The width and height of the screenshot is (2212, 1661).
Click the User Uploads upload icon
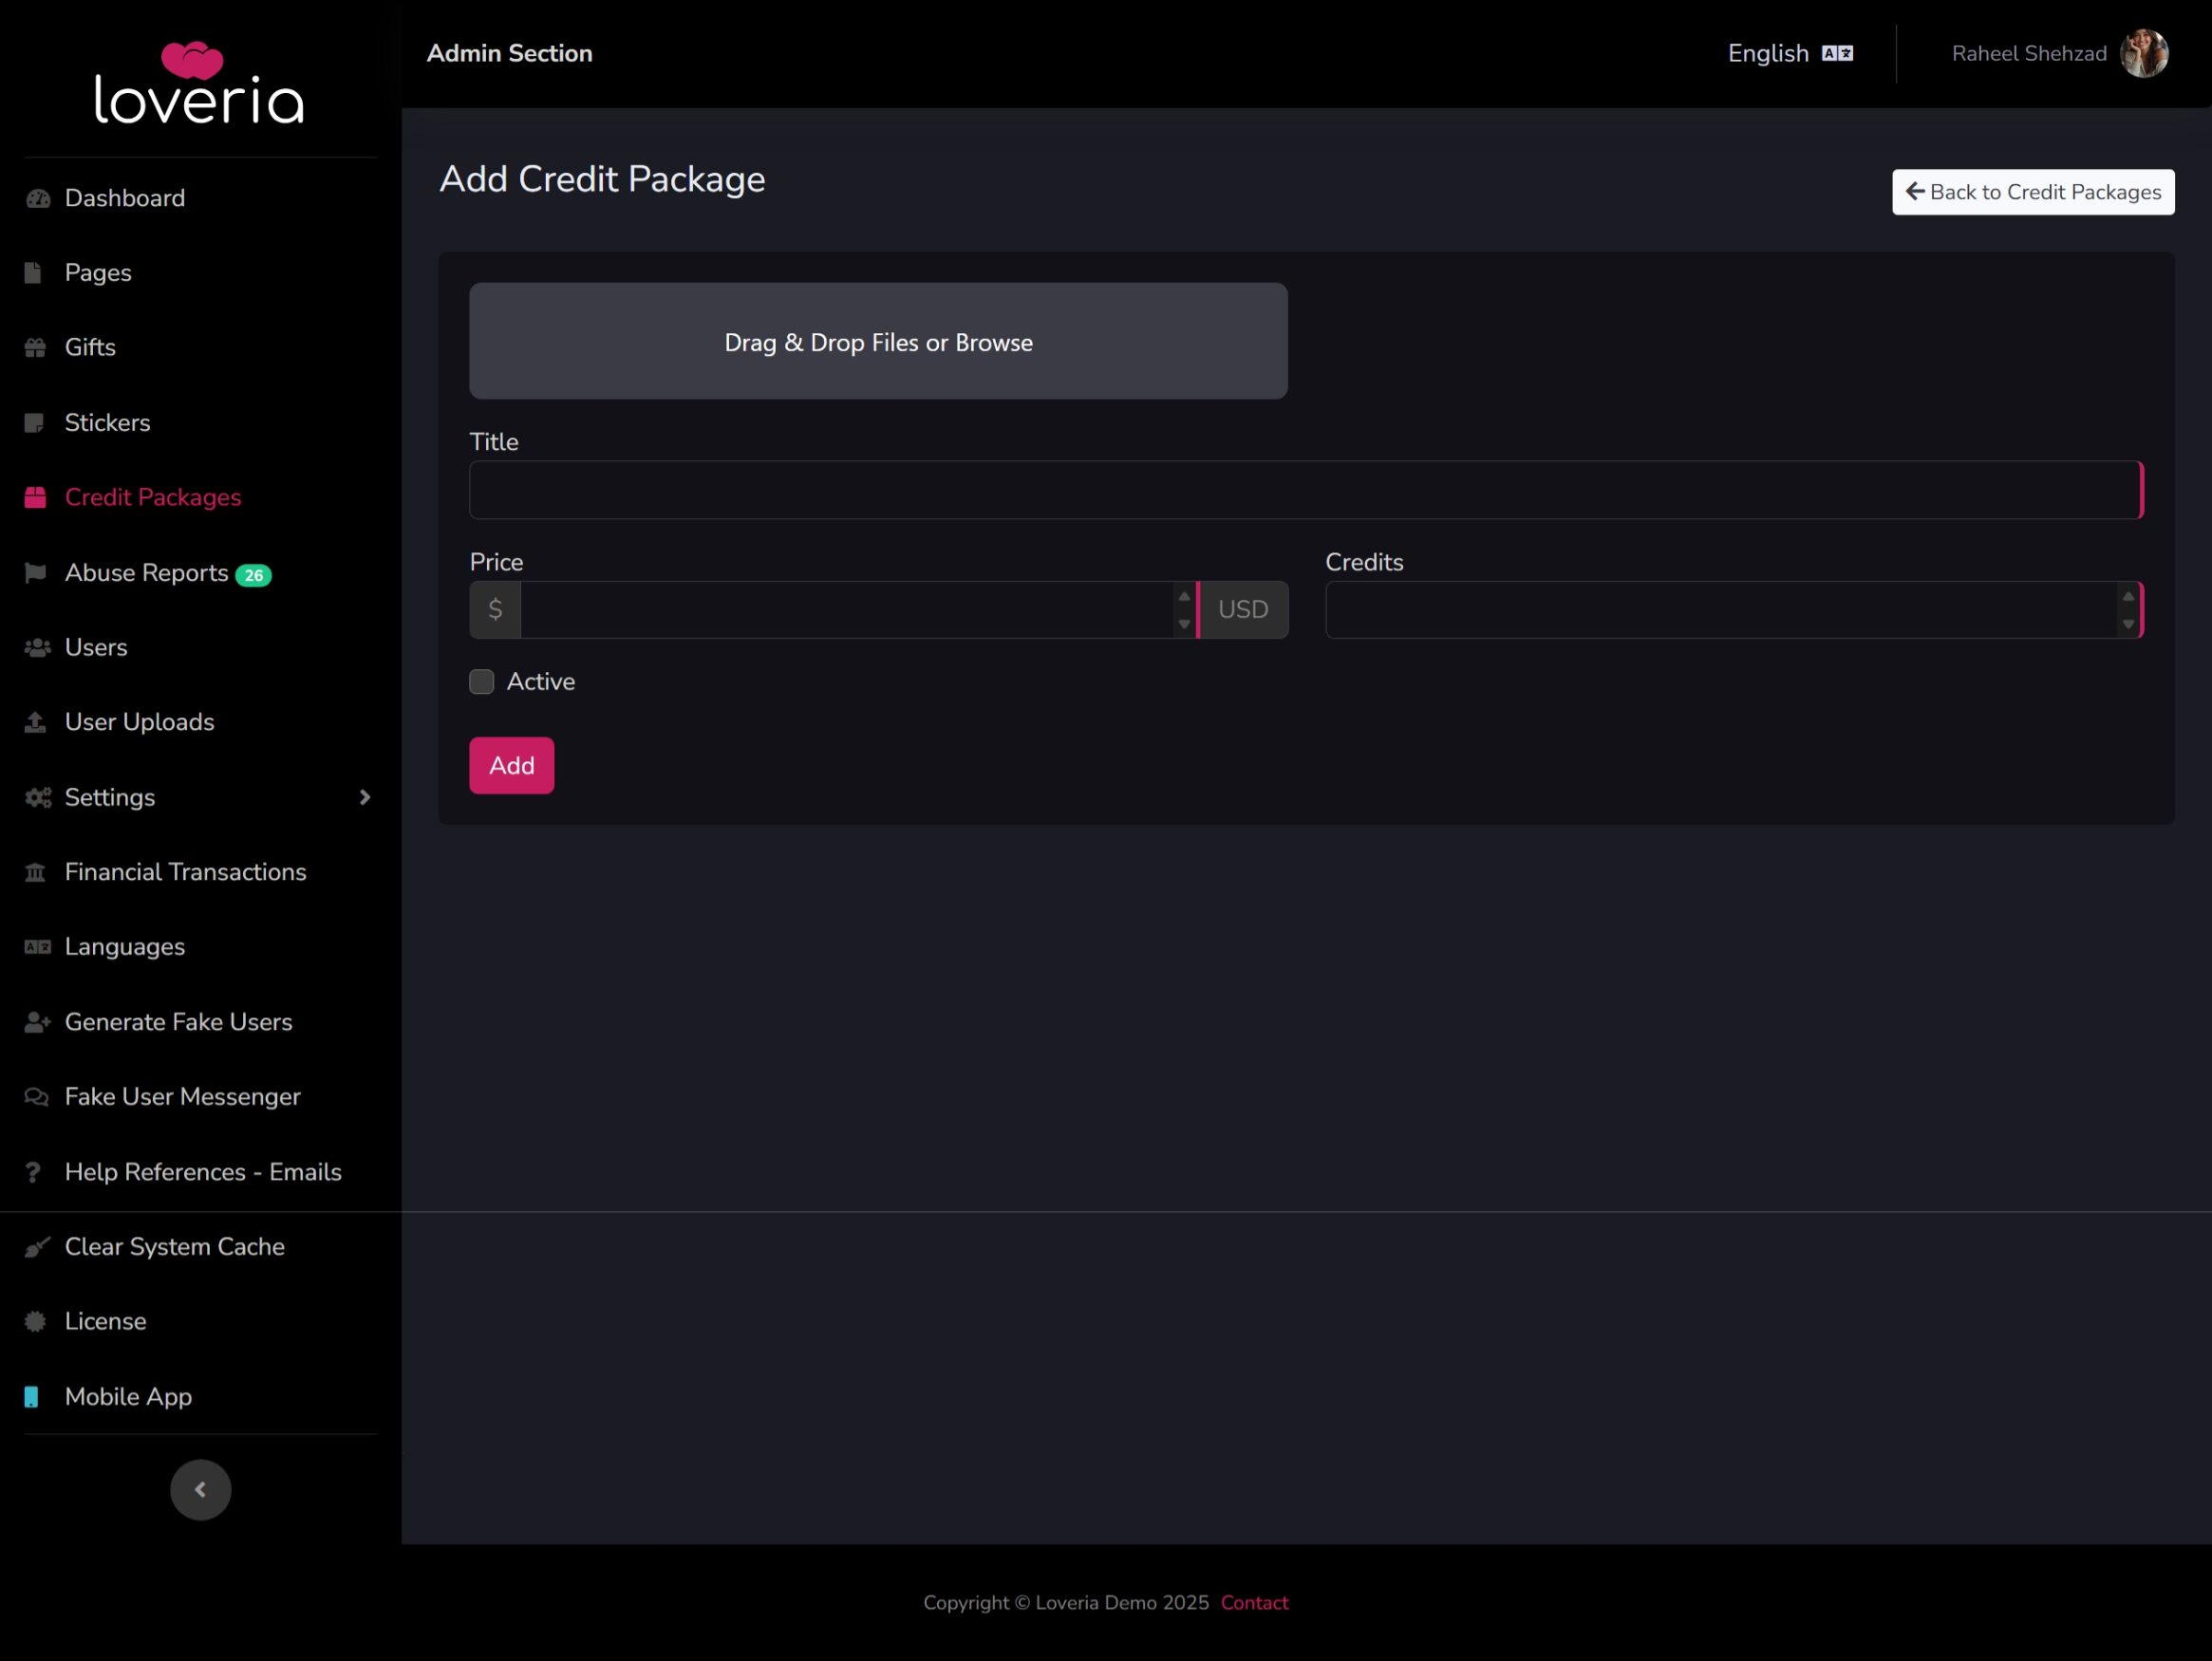pos(36,722)
